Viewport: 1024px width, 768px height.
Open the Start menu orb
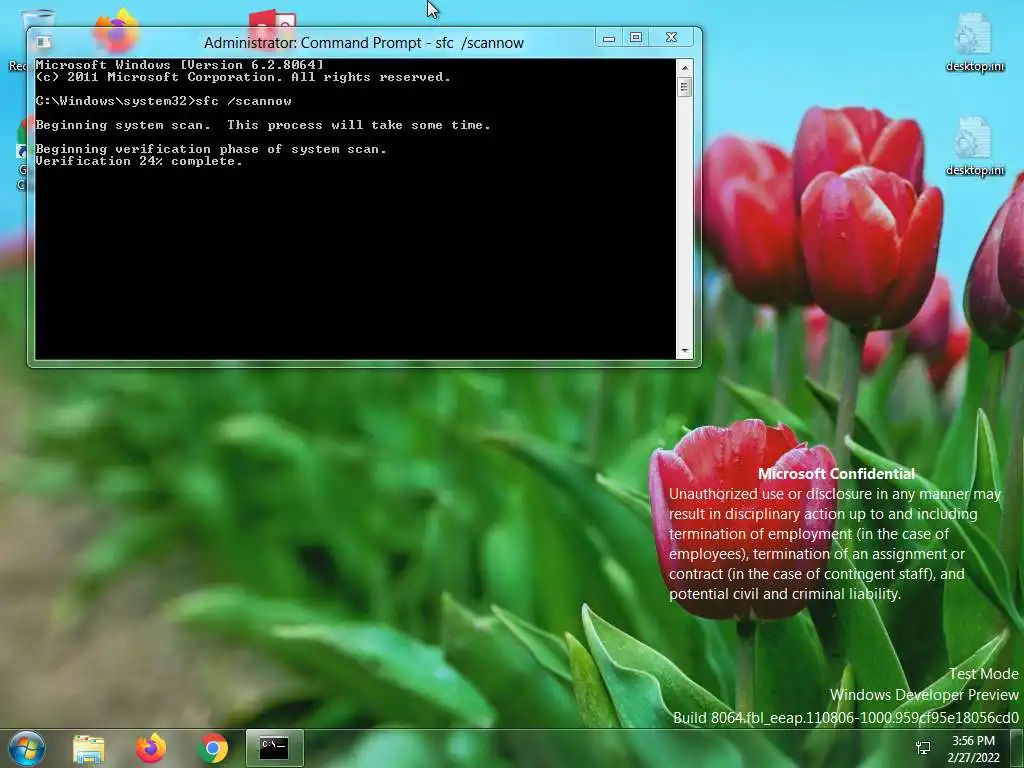pyautogui.click(x=27, y=748)
